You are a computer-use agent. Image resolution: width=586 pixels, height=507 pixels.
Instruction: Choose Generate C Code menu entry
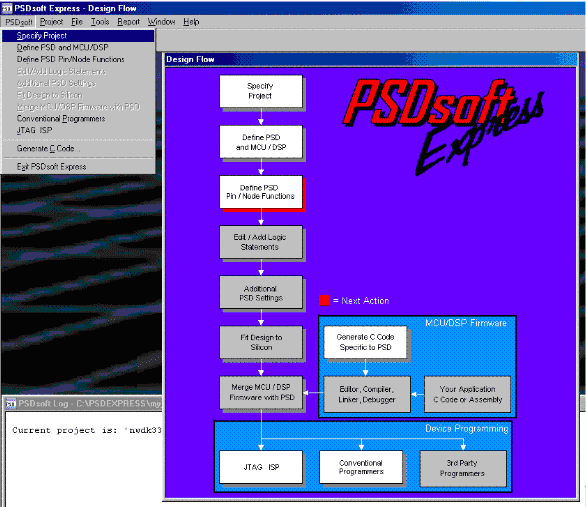point(78,149)
